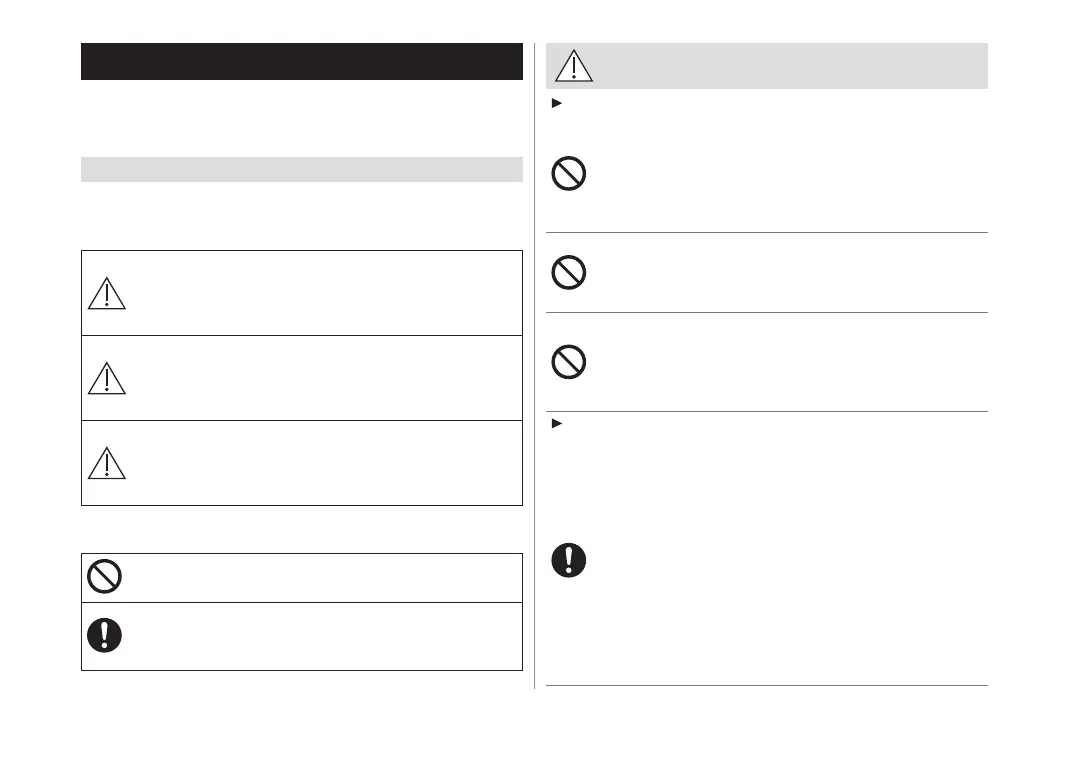This screenshot has width=1068, height=759.
Task: Click the empty cell next to the left prohibition symbol
Action: click(x=320, y=577)
